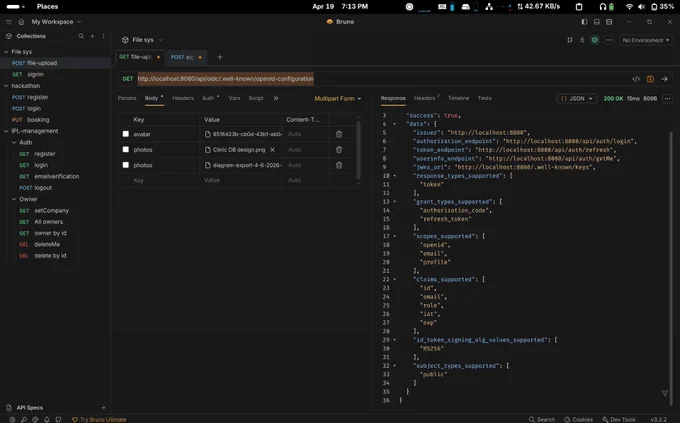680x423 pixels.
Task: Click the request URL input field
Action: 382,79
